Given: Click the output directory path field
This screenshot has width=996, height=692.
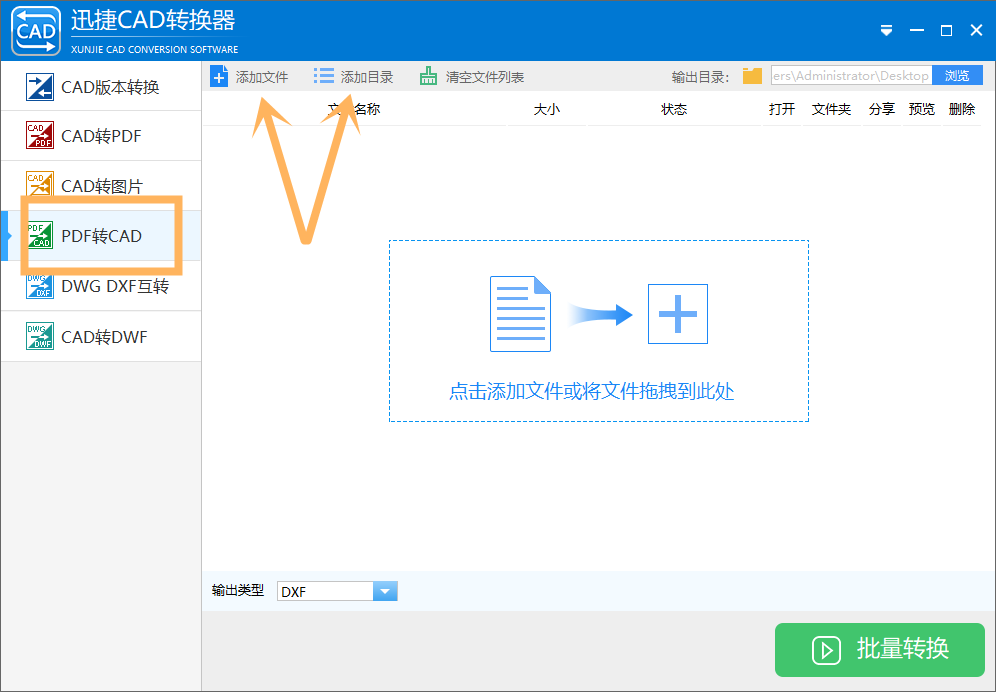Looking at the screenshot, I should point(851,76).
